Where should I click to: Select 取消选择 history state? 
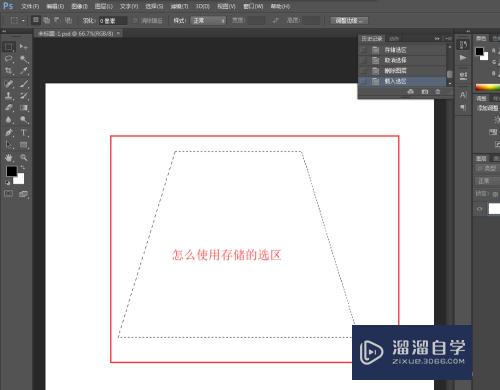coord(403,60)
